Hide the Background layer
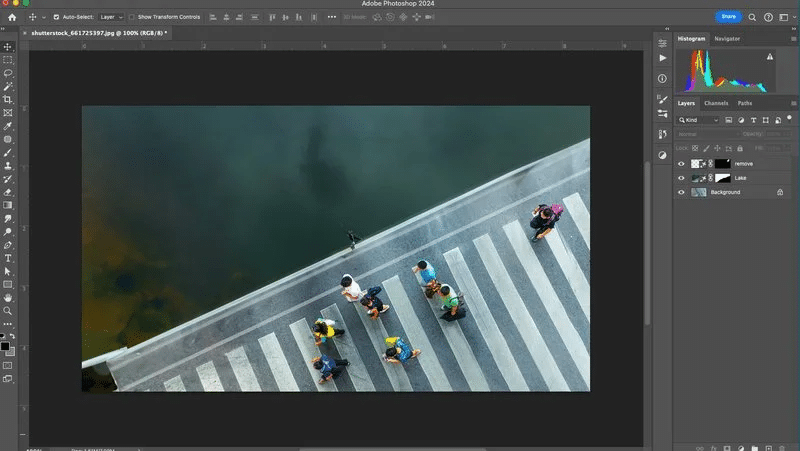This screenshot has height=451, width=800. pos(681,192)
